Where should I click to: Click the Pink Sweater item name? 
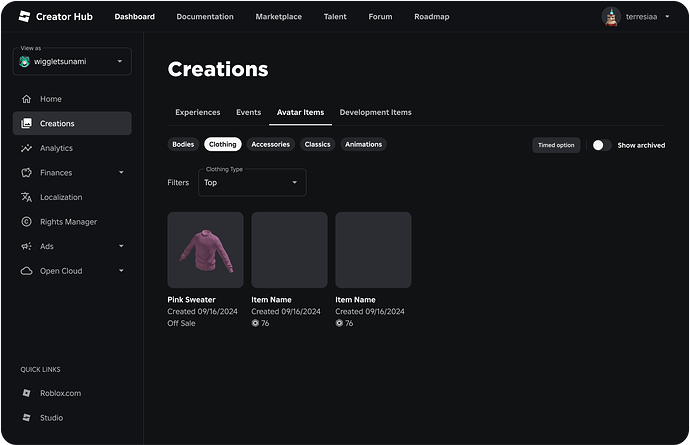coord(191,300)
